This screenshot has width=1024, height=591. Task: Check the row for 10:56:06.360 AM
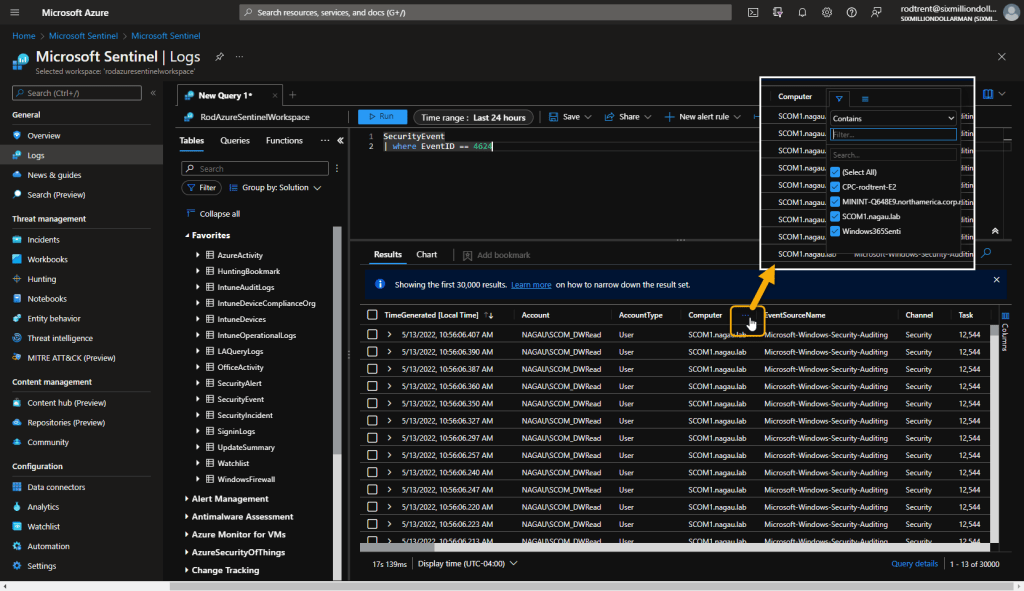[x=372, y=386]
